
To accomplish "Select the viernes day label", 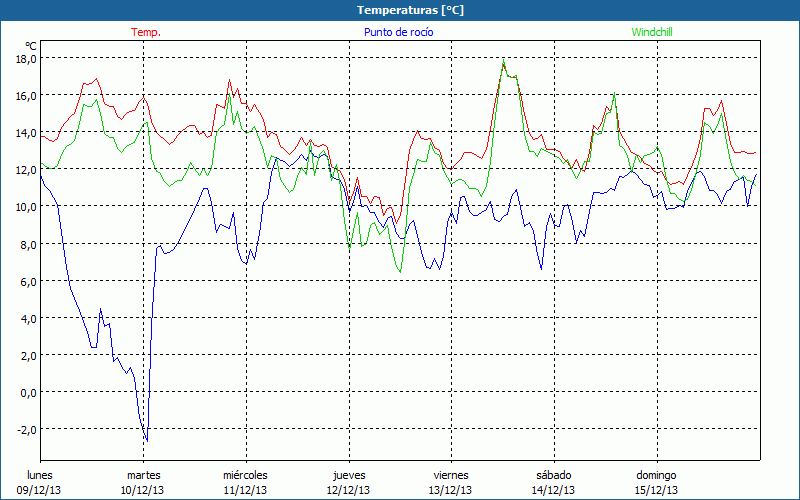I will (451, 475).
